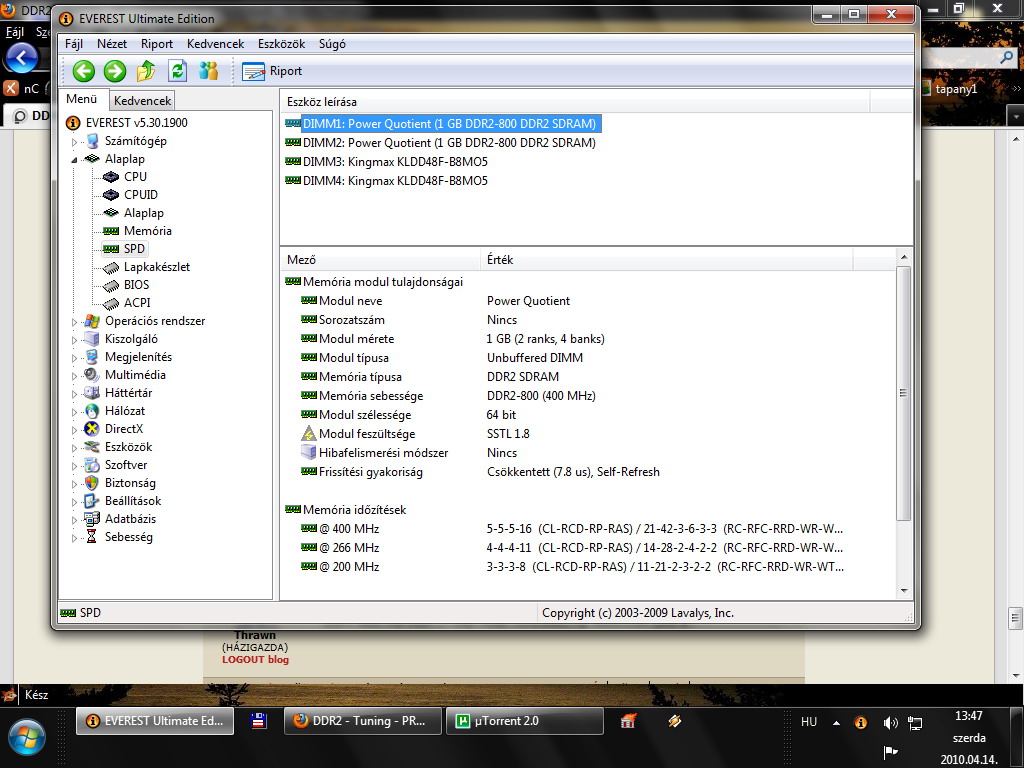The height and width of the screenshot is (768, 1024).
Task: Click the Up folder arrow toolbar icon
Action: (146, 71)
